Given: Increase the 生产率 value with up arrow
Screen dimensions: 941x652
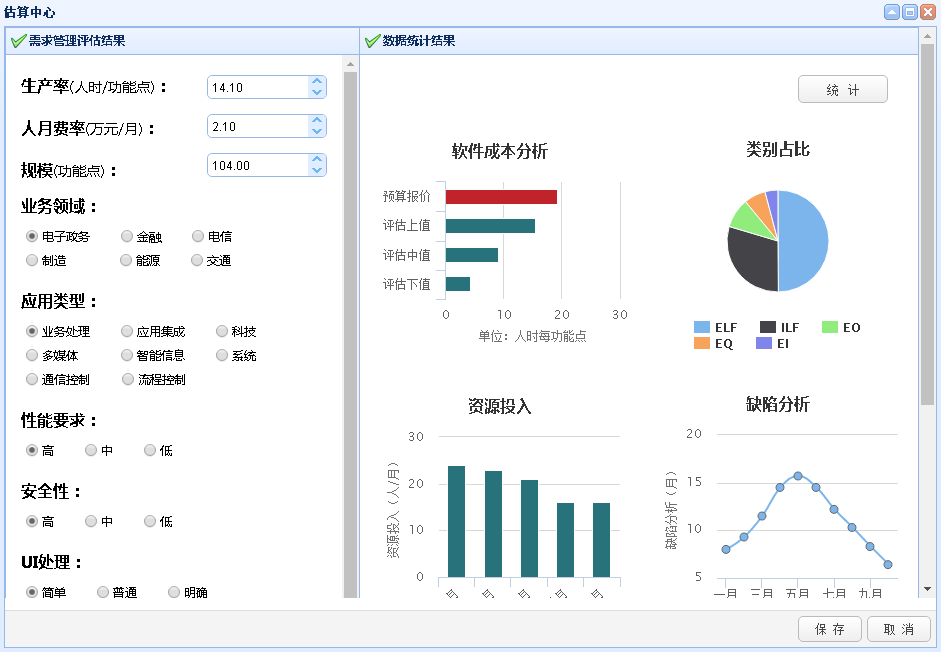Looking at the screenshot, I should coord(317,82).
